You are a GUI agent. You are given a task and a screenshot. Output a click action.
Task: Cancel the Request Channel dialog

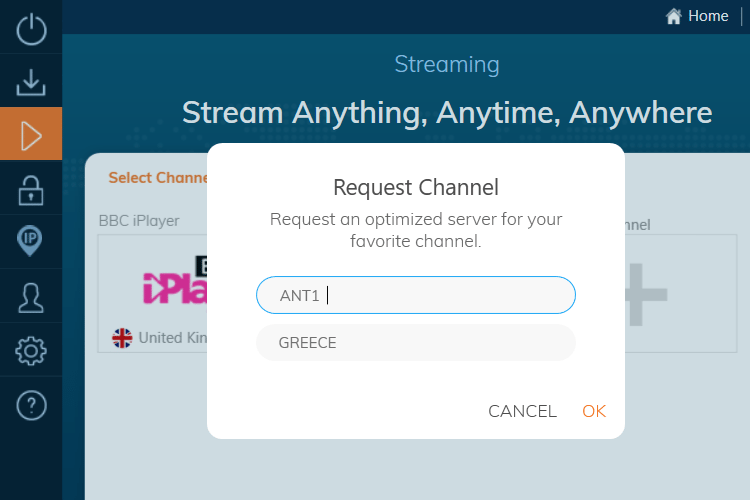click(522, 411)
